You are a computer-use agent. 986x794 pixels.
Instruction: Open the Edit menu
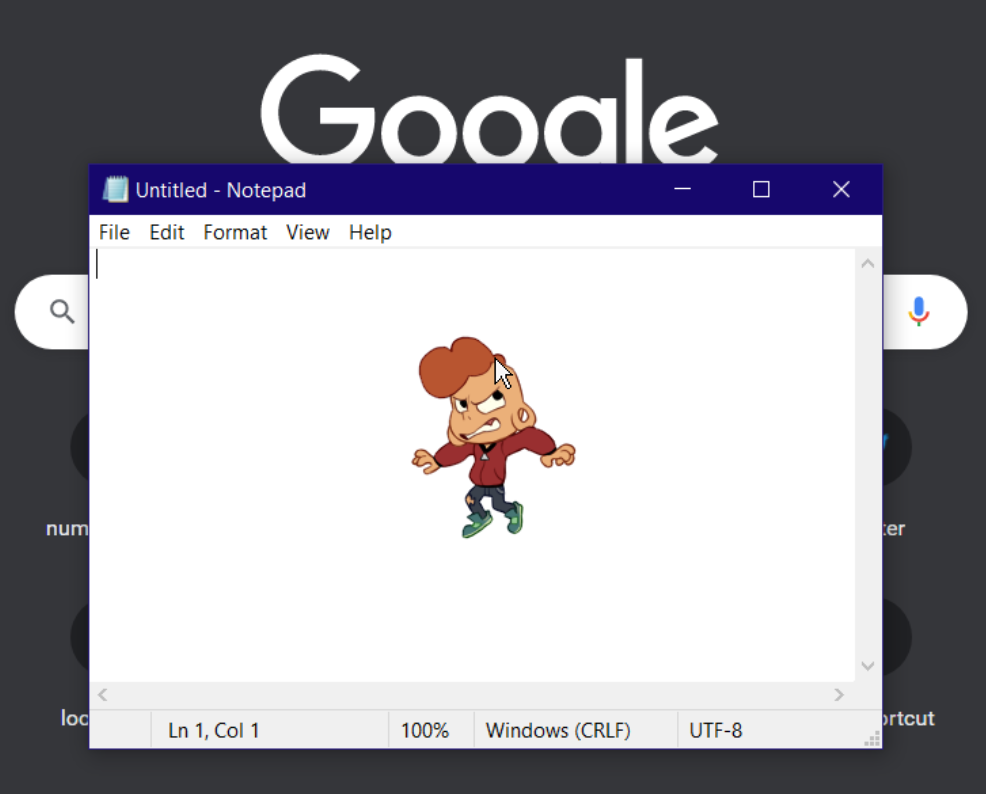tap(166, 232)
